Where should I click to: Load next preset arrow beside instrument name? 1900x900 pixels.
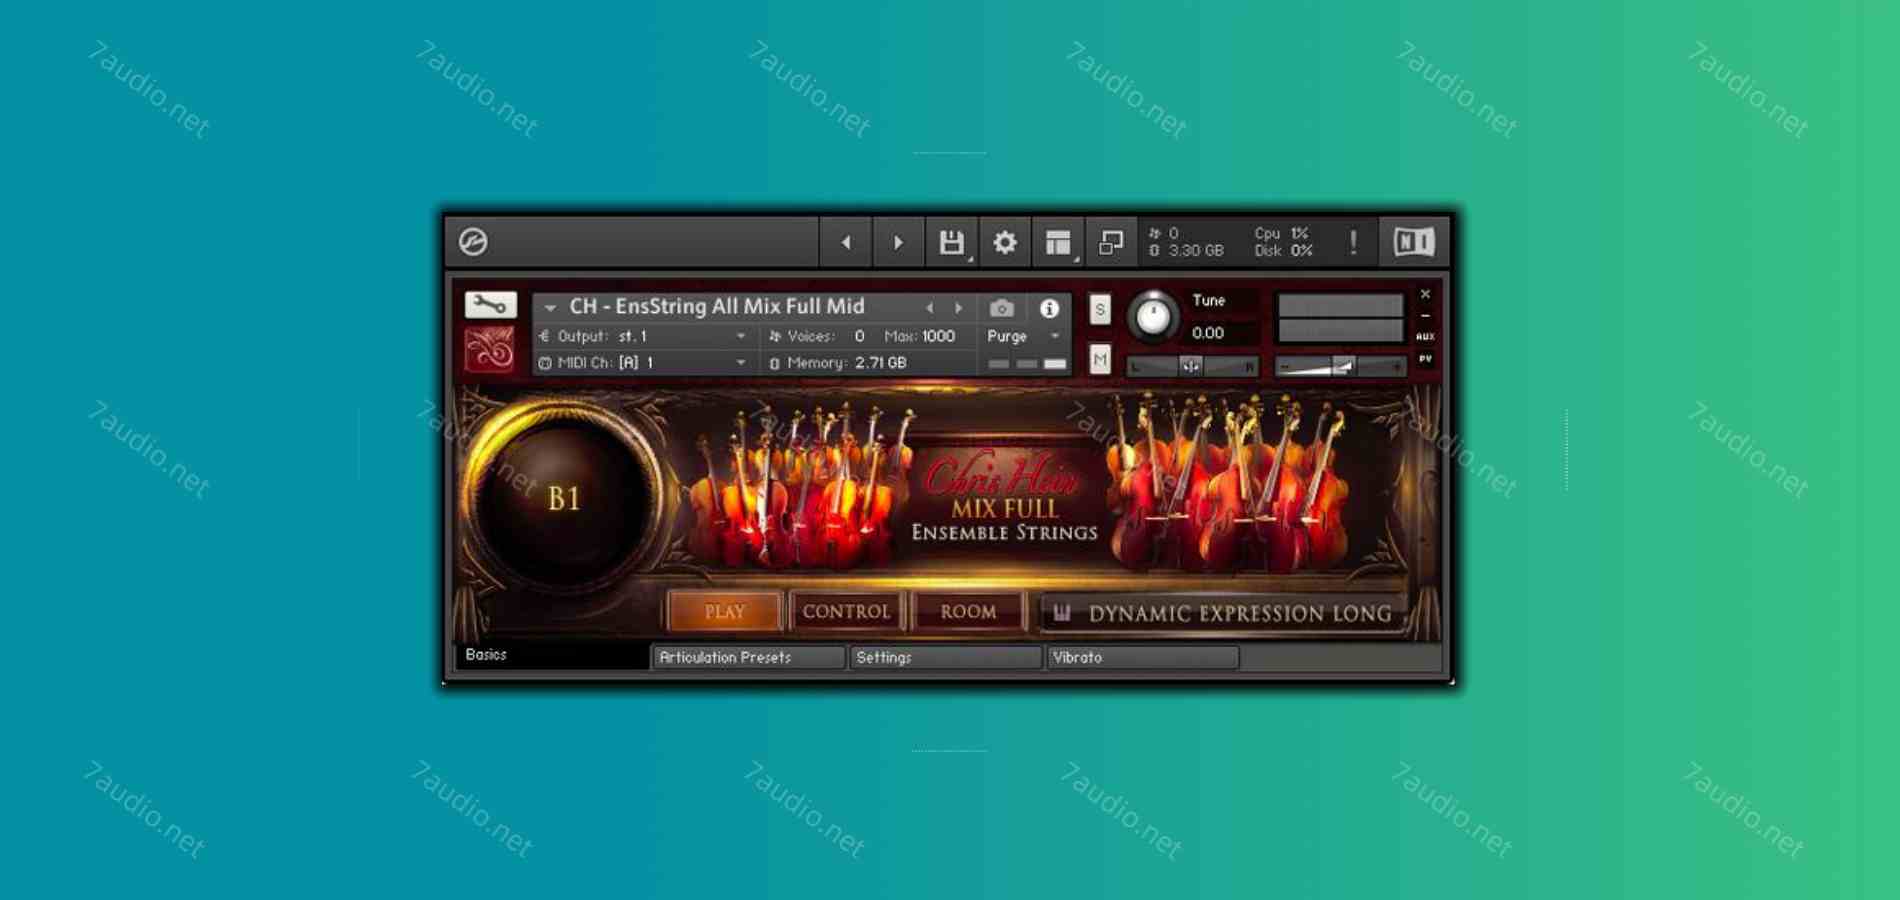(958, 308)
